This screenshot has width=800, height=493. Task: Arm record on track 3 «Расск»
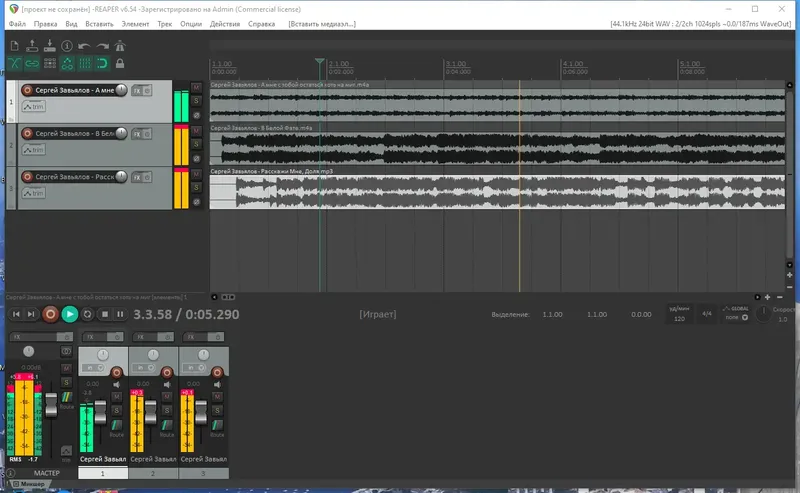coord(28,177)
